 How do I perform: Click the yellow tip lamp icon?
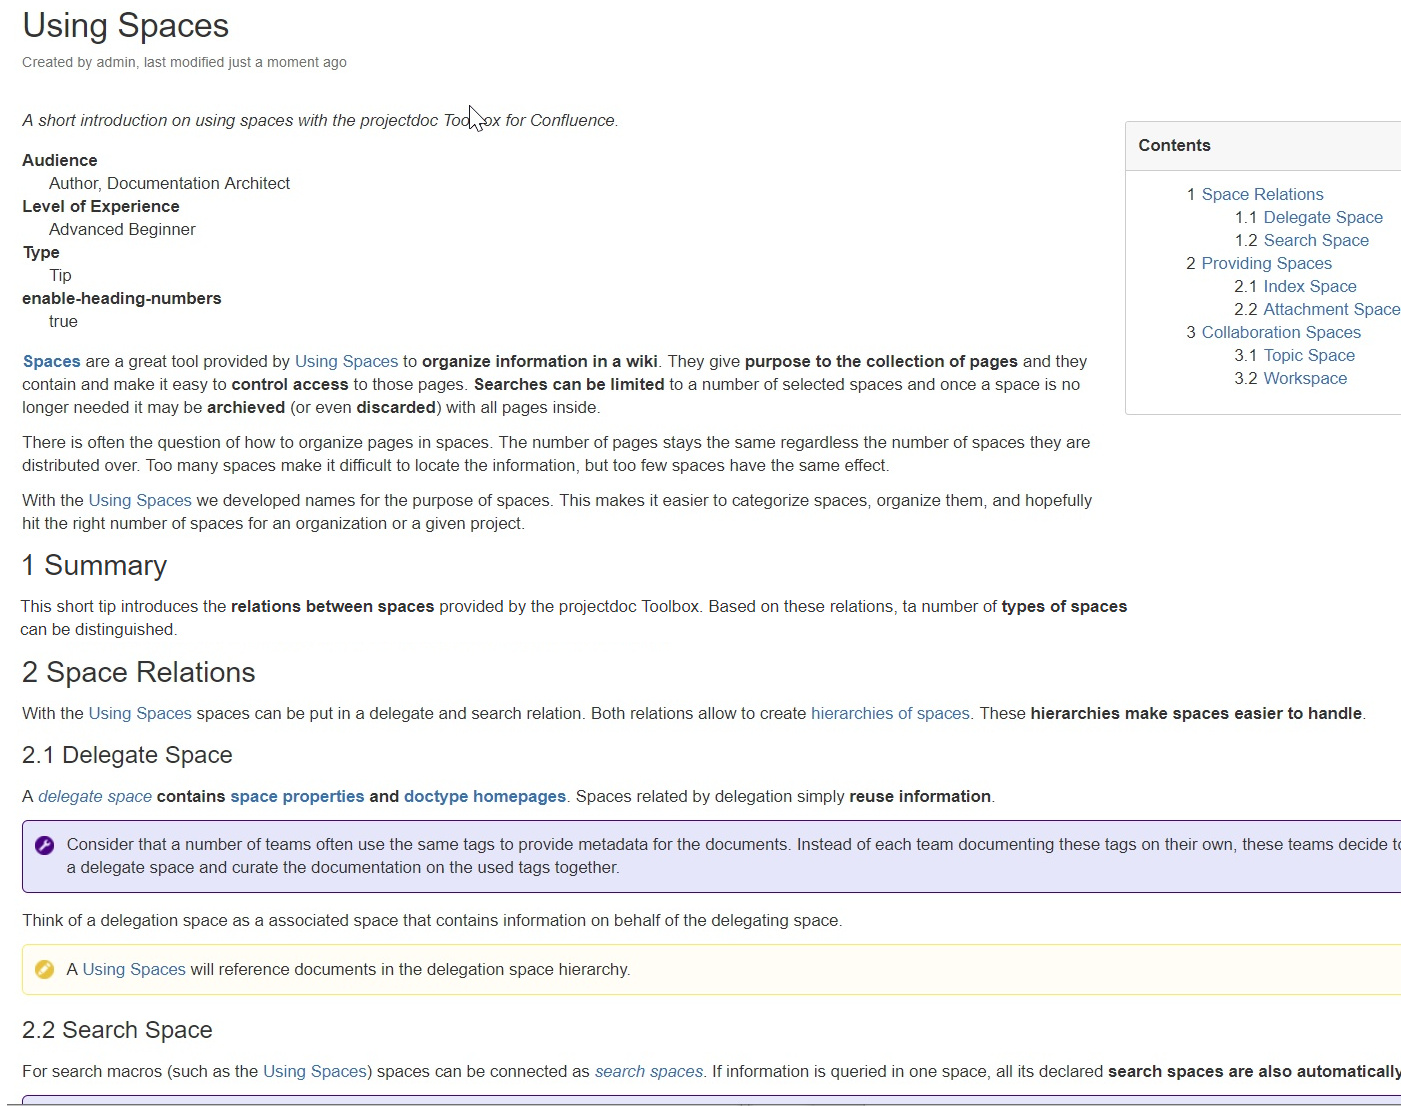tap(44, 969)
